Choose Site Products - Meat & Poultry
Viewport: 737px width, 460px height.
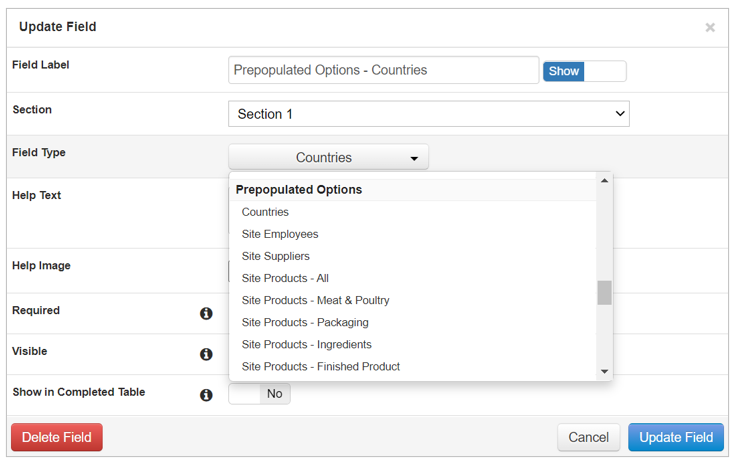click(x=315, y=300)
